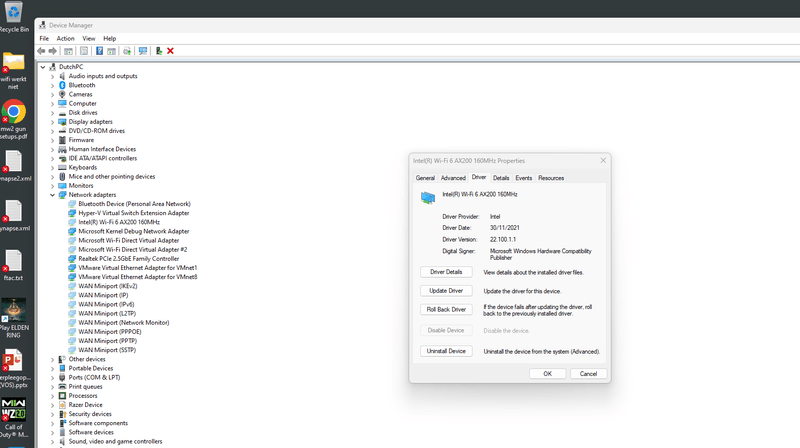Click the Uninstall Device button
Image resolution: width=800 pixels, height=448 pixels.
point(446,351)
